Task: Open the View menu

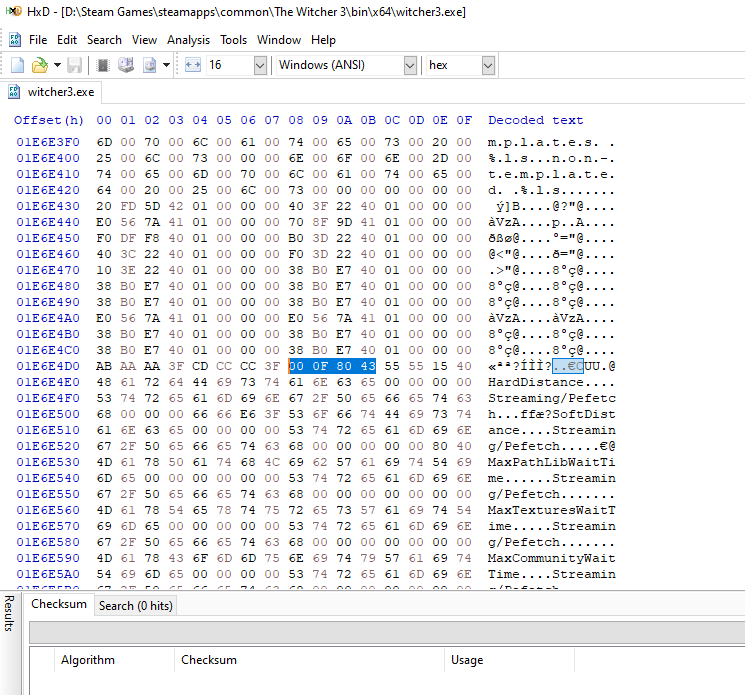Action: tap(144, 40)
